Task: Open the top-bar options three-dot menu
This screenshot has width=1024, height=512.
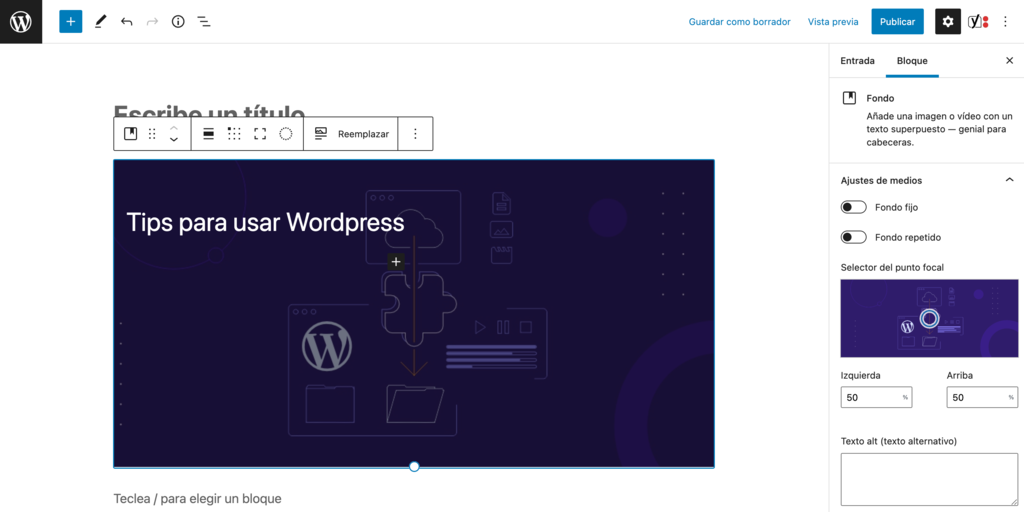Action: tap(1006, 22)
